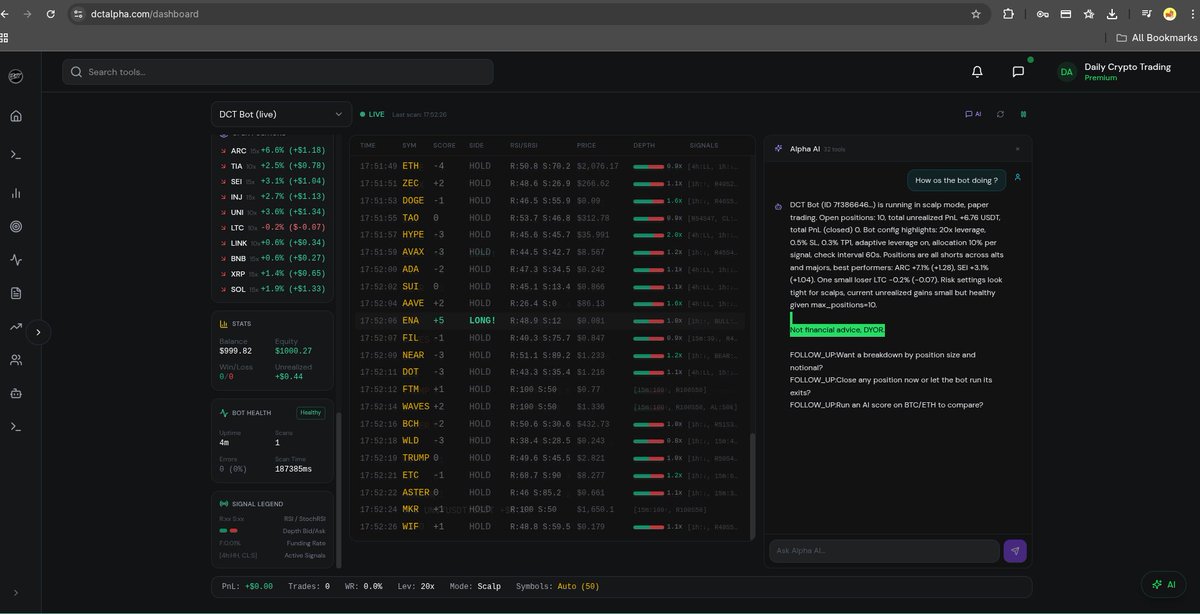Send the Alpha AI message
Image resolution: width=1200 pixels, height=614 pixels.
click(x=1015, y=551)
